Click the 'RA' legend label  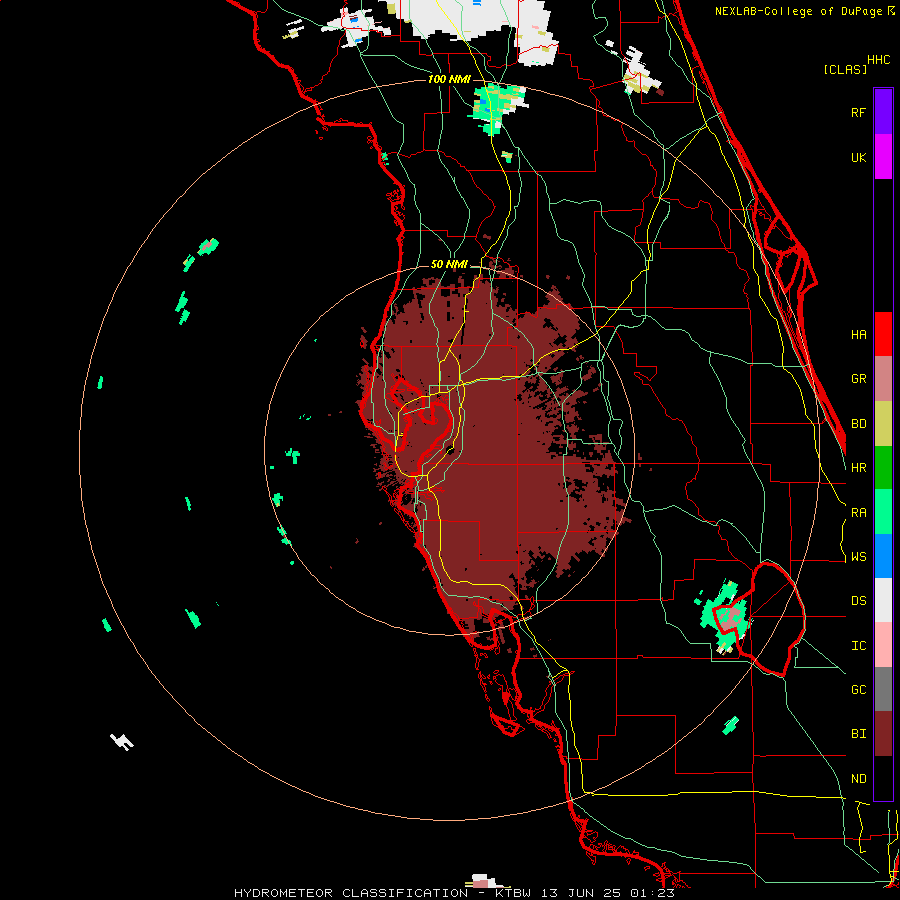[858, 513]
